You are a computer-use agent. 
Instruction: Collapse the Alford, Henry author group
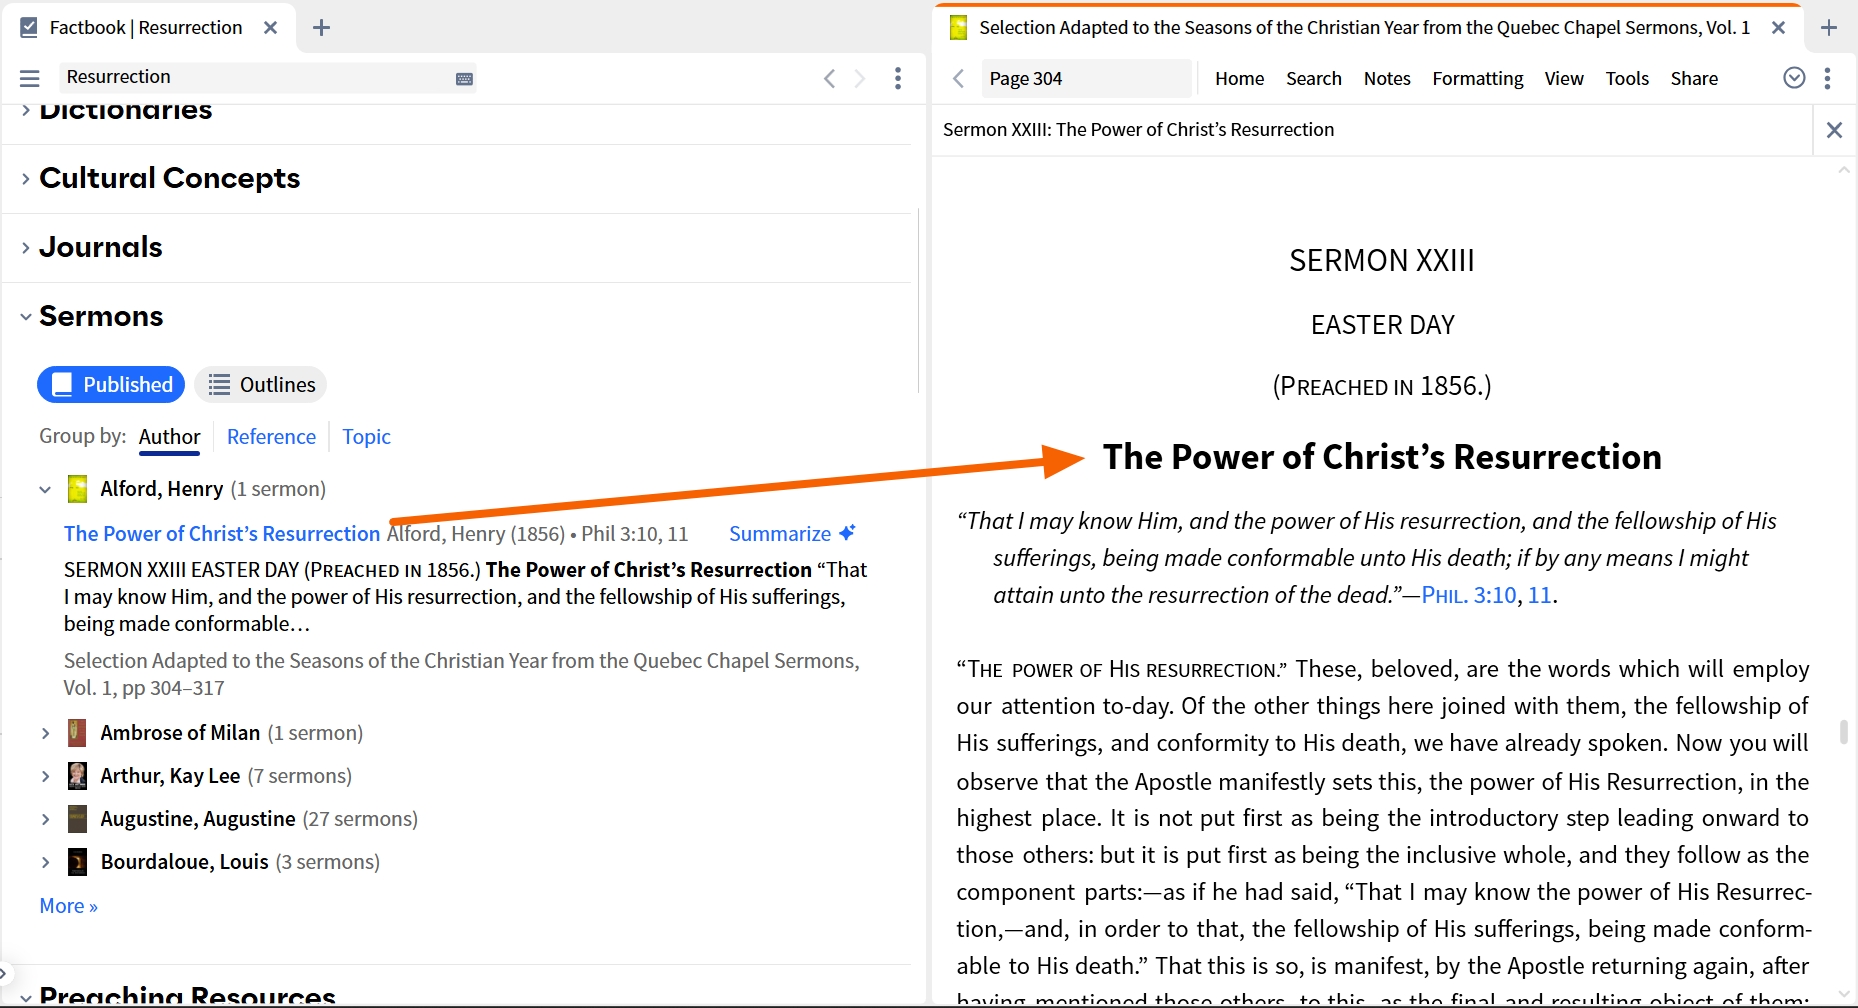45,490
